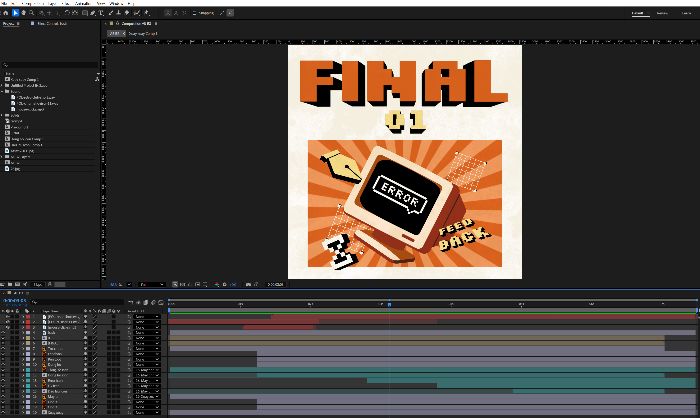Open viewer resolution dropdown
Screen dimensions: 700x418
[x=152, y=284]
